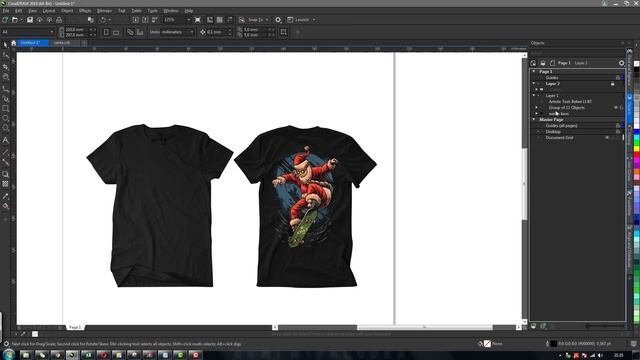The height and width of the screenshot is (360, 640).
Task: Select the Page 1 tab at bottom
Action: click(x=75, y=327)
